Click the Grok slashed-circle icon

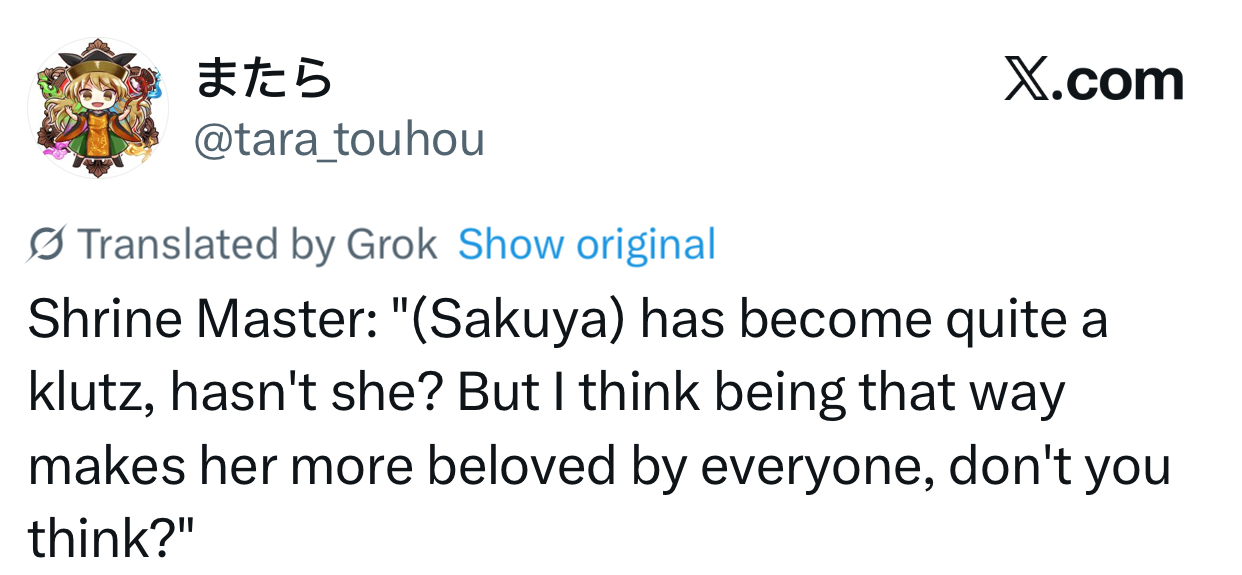pyautogui.click(x=47, y=244)
